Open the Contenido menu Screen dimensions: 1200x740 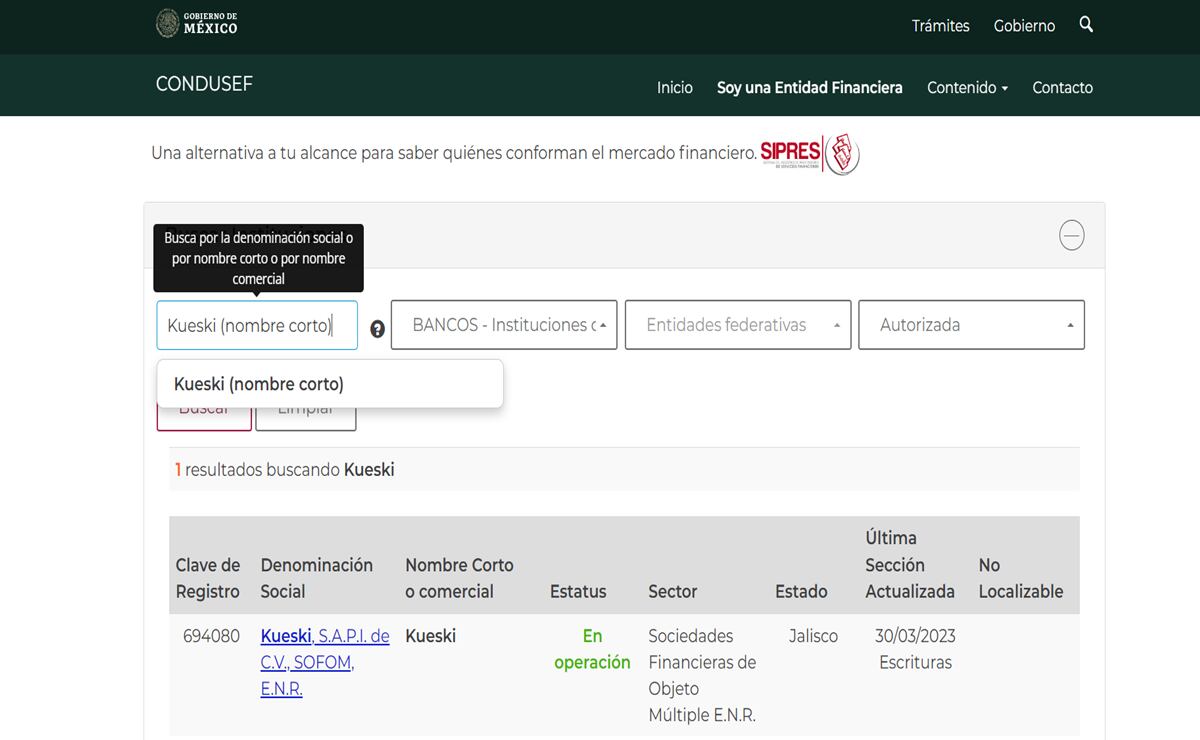[966, 87]
